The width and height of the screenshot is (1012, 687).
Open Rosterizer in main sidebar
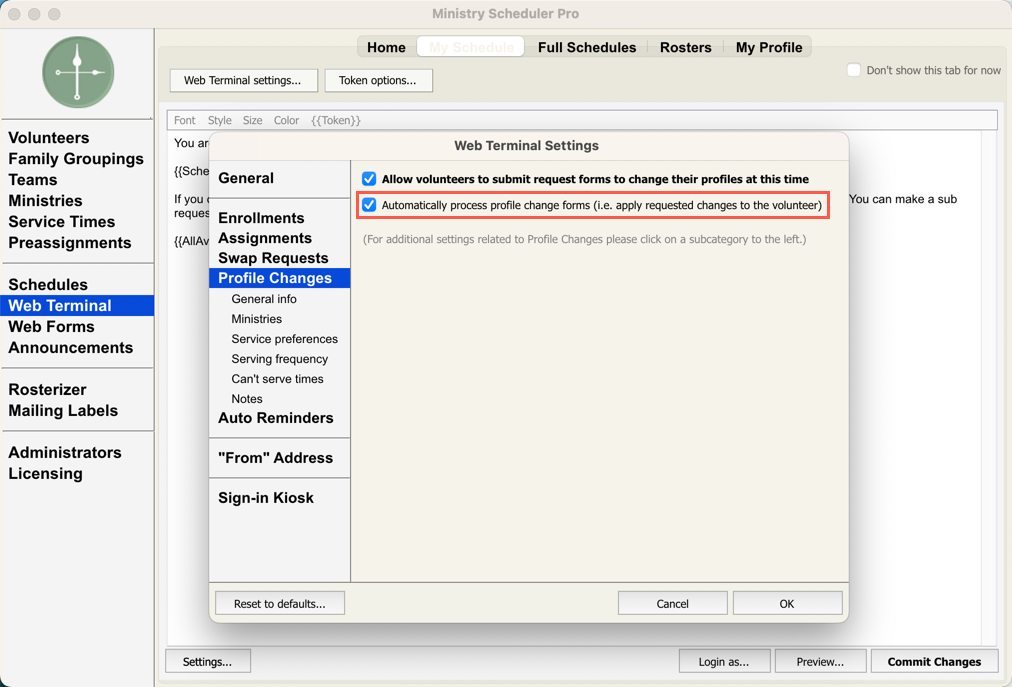pos(77,389)
